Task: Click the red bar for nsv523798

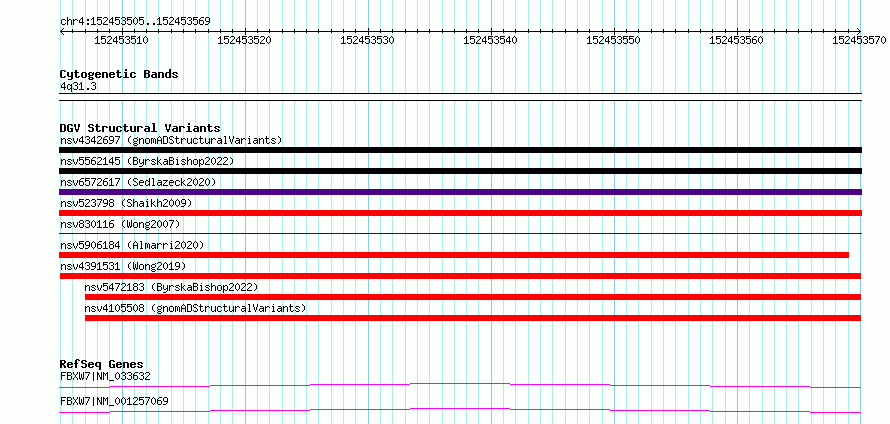Action: (460, 213)
